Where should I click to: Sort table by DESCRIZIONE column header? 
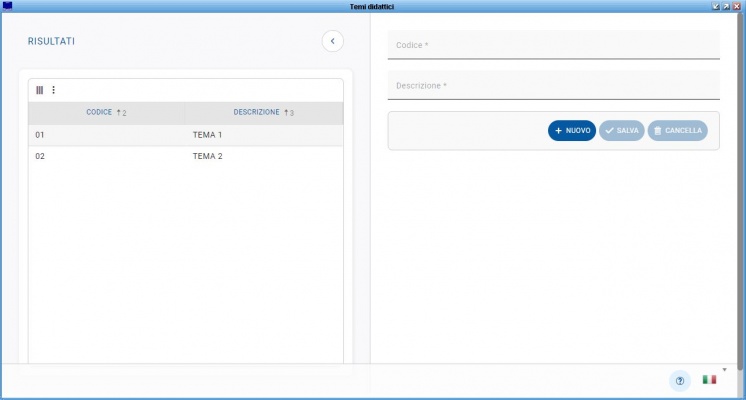tap(264, 113)
